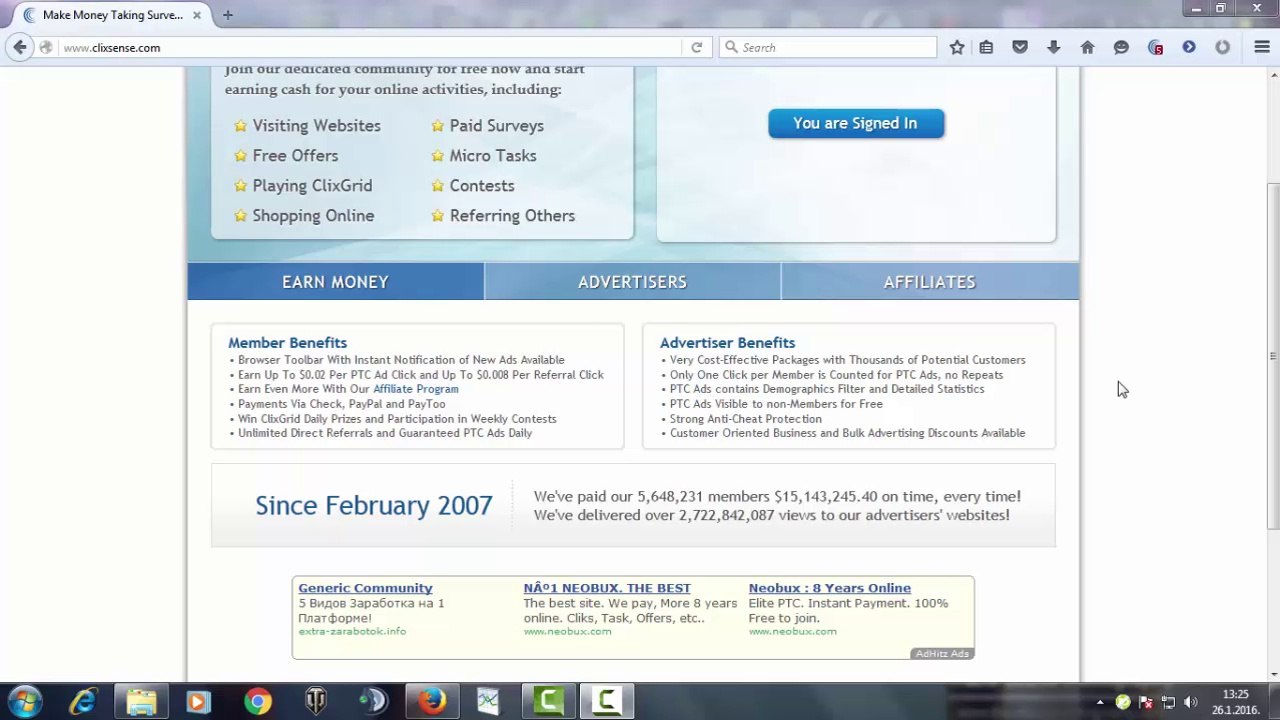This screenshot has height=720, width=1280.
Task: Open Windows Explorer folder on taskbar
Action: 141,702
